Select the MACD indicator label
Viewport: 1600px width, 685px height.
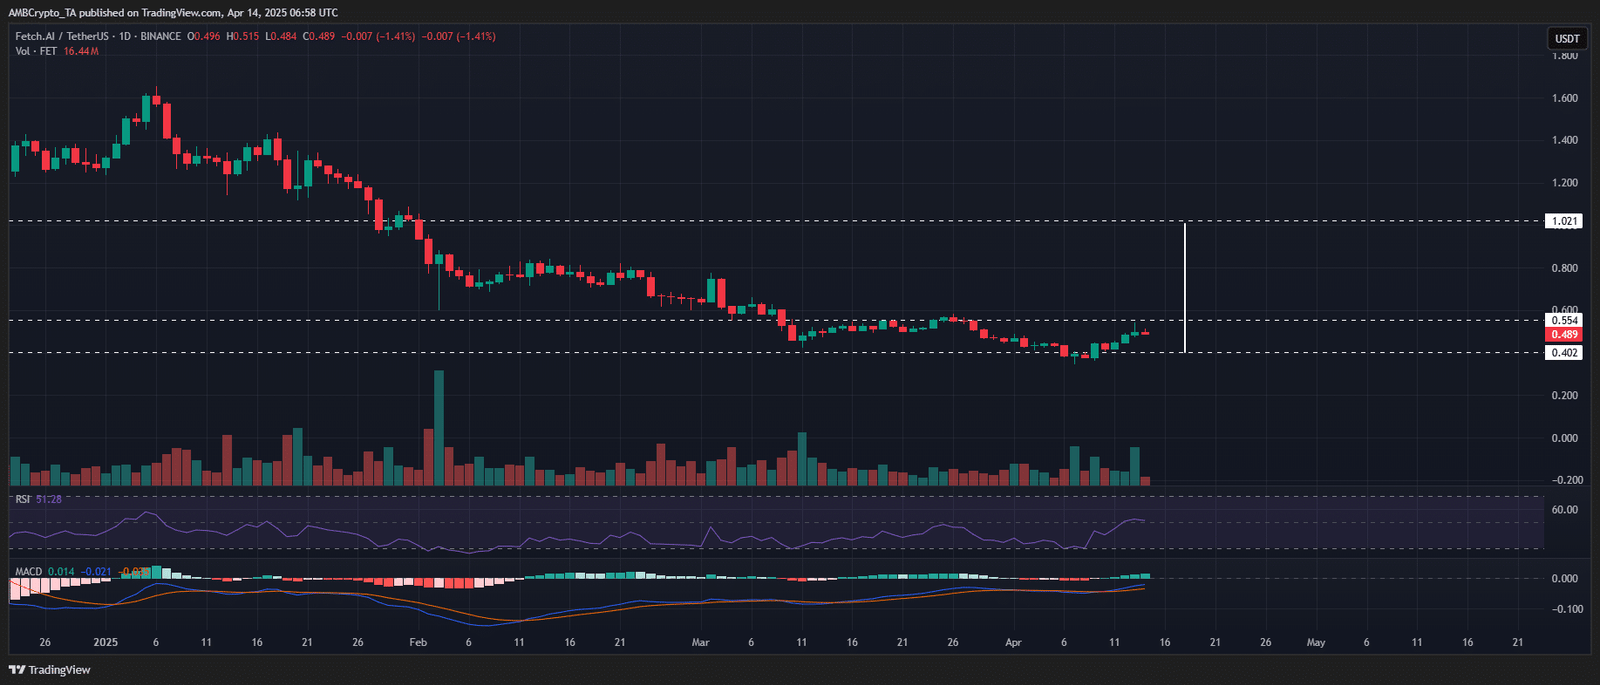29,572
